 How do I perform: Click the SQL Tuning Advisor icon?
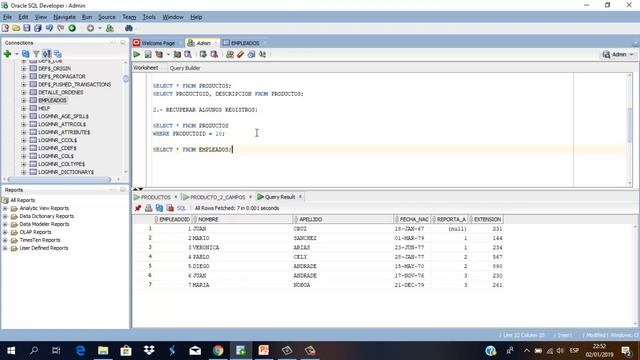click(x=188, y=54)
